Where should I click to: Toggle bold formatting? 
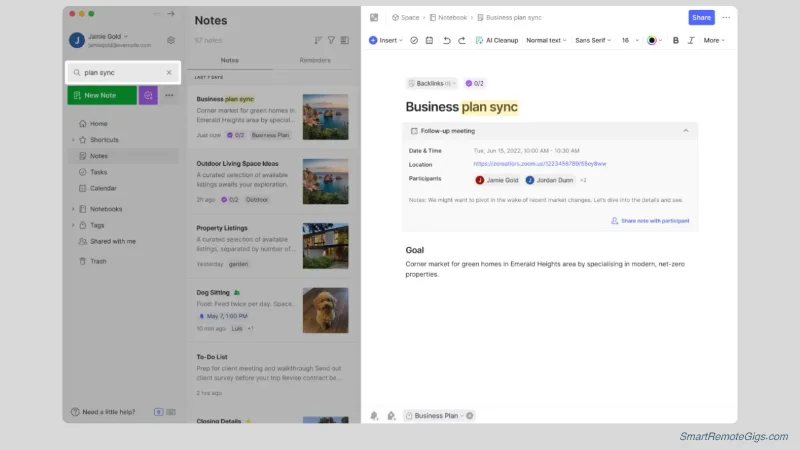[x=676, y=40]
